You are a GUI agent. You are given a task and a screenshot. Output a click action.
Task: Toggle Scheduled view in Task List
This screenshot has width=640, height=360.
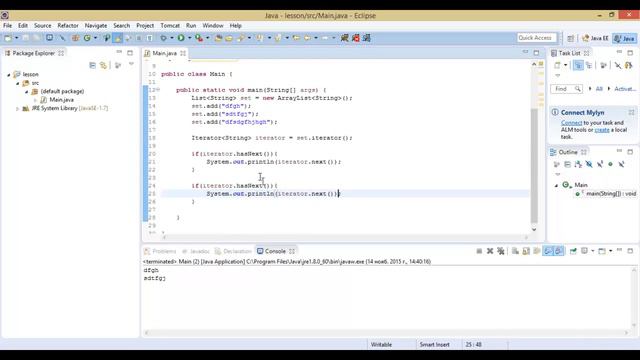(x=589, y=65)
